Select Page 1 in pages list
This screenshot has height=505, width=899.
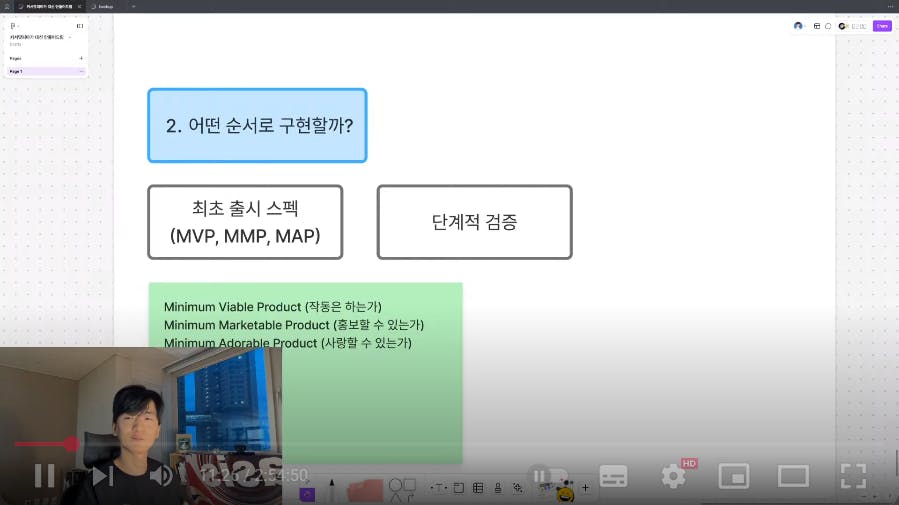pos(46,72)
